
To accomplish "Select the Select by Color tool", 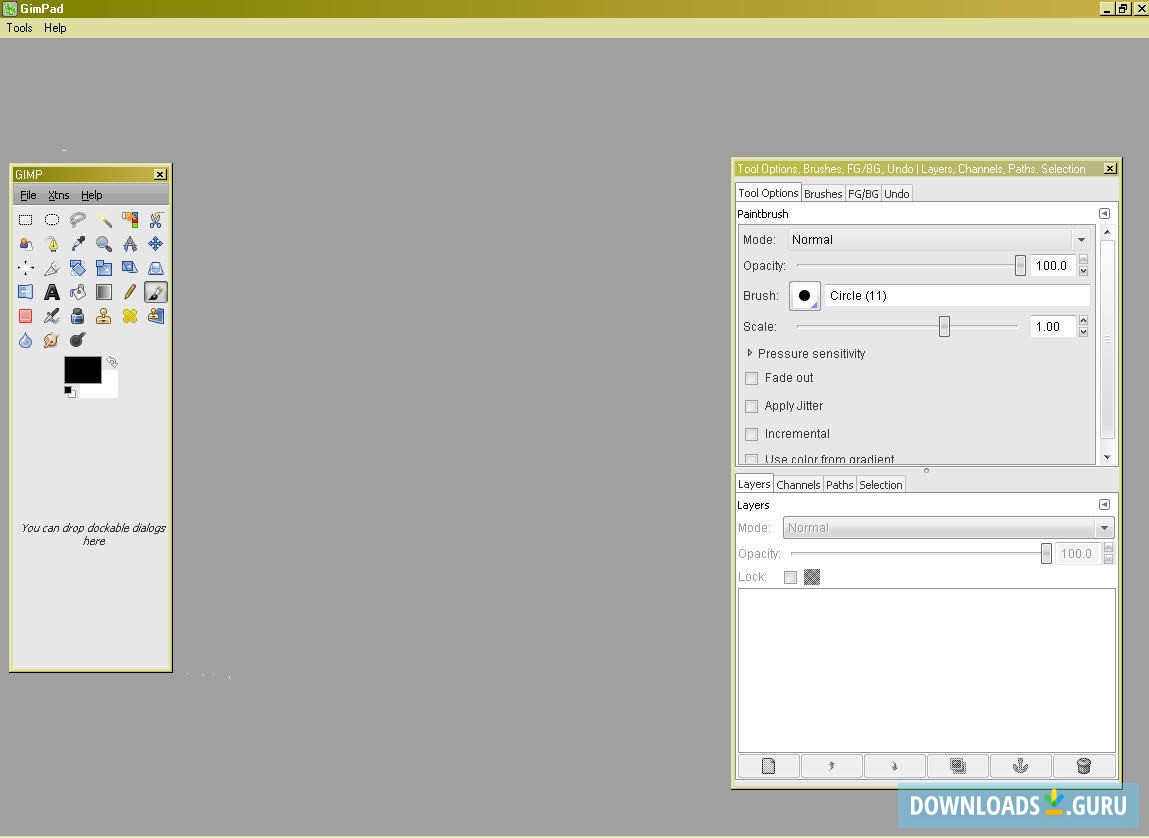I will click(130, 220).
